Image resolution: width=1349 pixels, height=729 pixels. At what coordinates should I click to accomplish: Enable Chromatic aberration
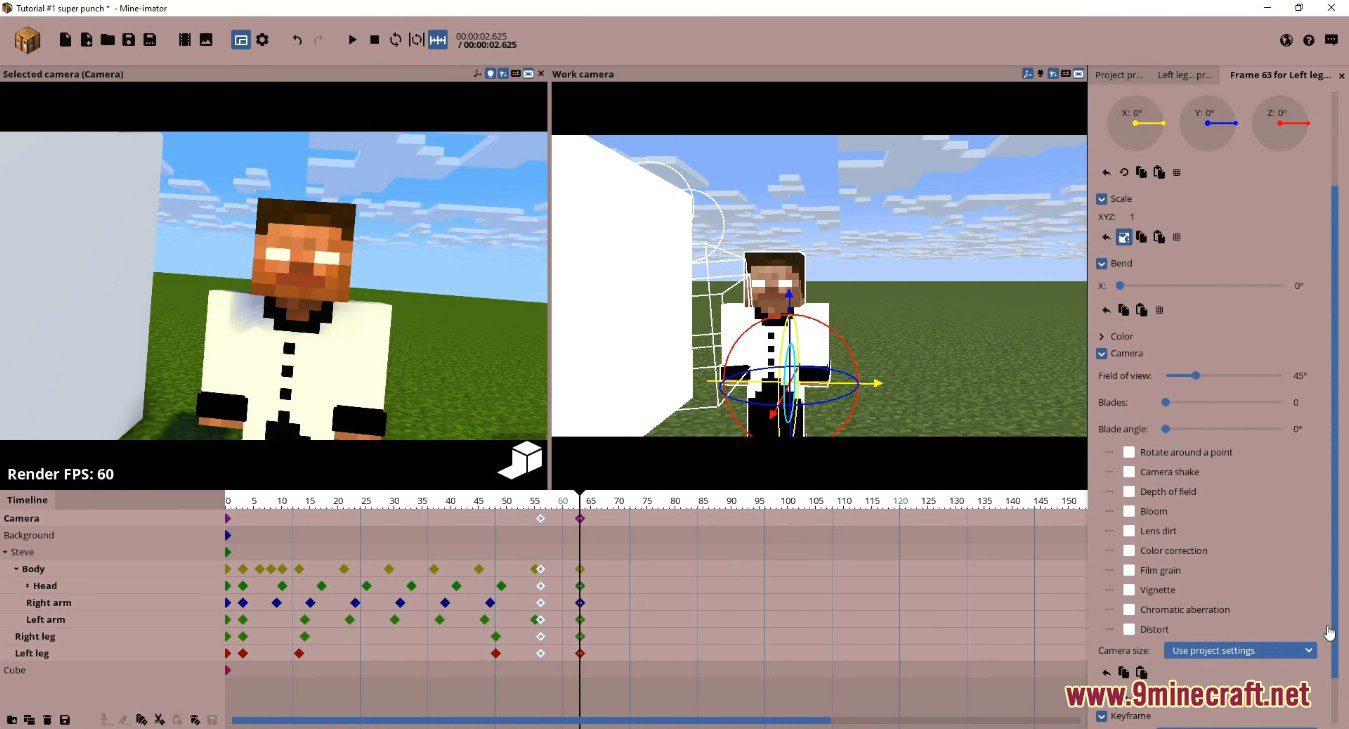point(1129,610)
